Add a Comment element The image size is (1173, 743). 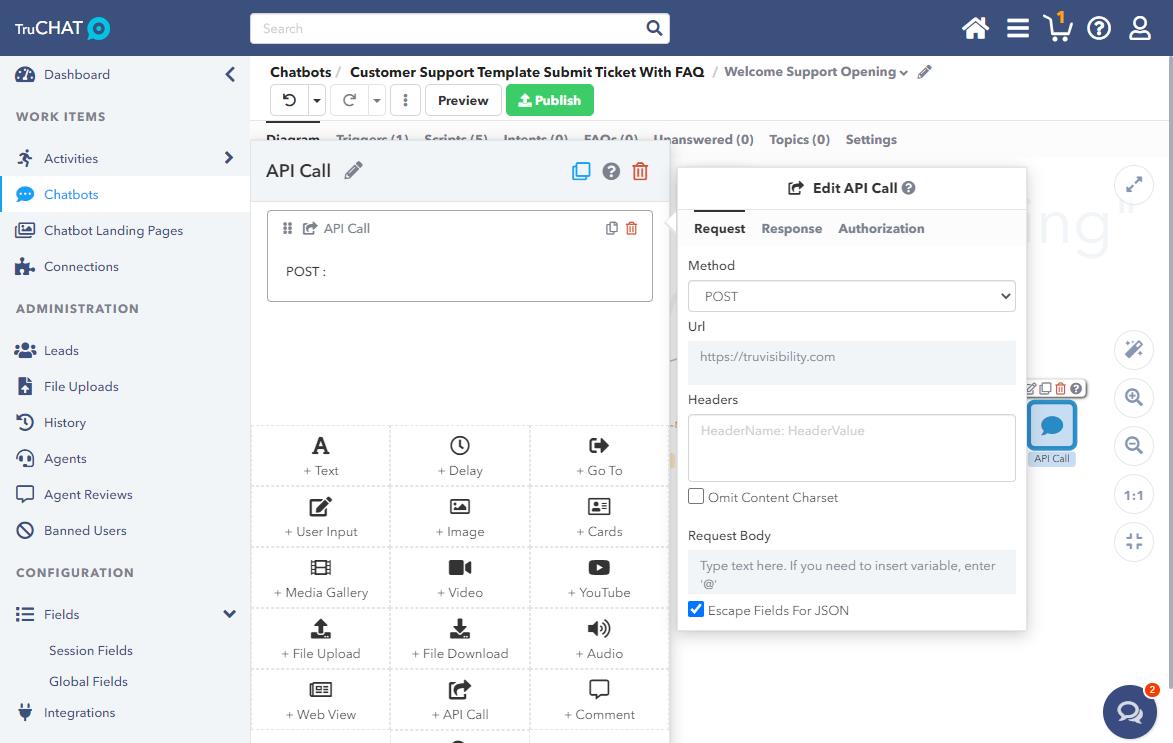[x=598, y=700]
